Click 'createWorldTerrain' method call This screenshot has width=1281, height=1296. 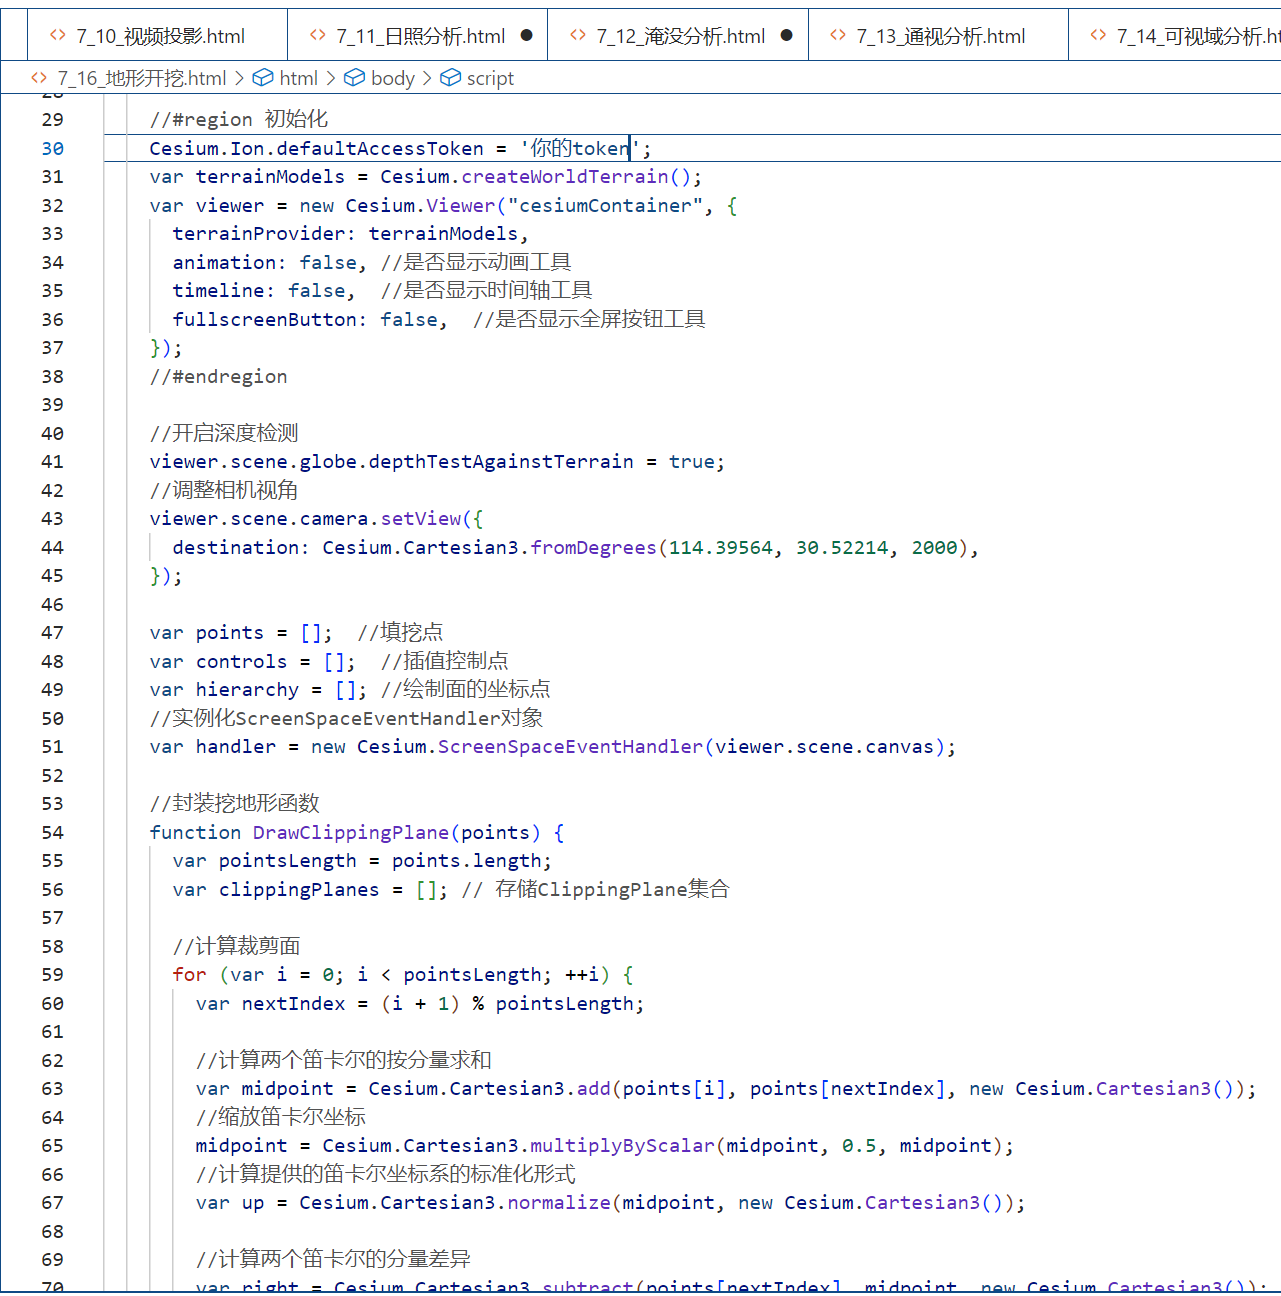tap(565, 176)
